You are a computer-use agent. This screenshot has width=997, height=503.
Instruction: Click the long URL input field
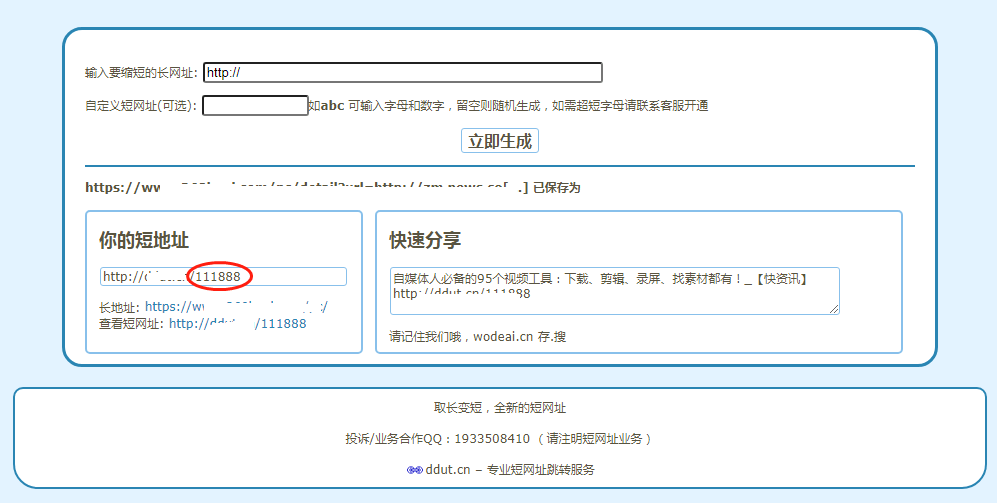click(402, 72)
